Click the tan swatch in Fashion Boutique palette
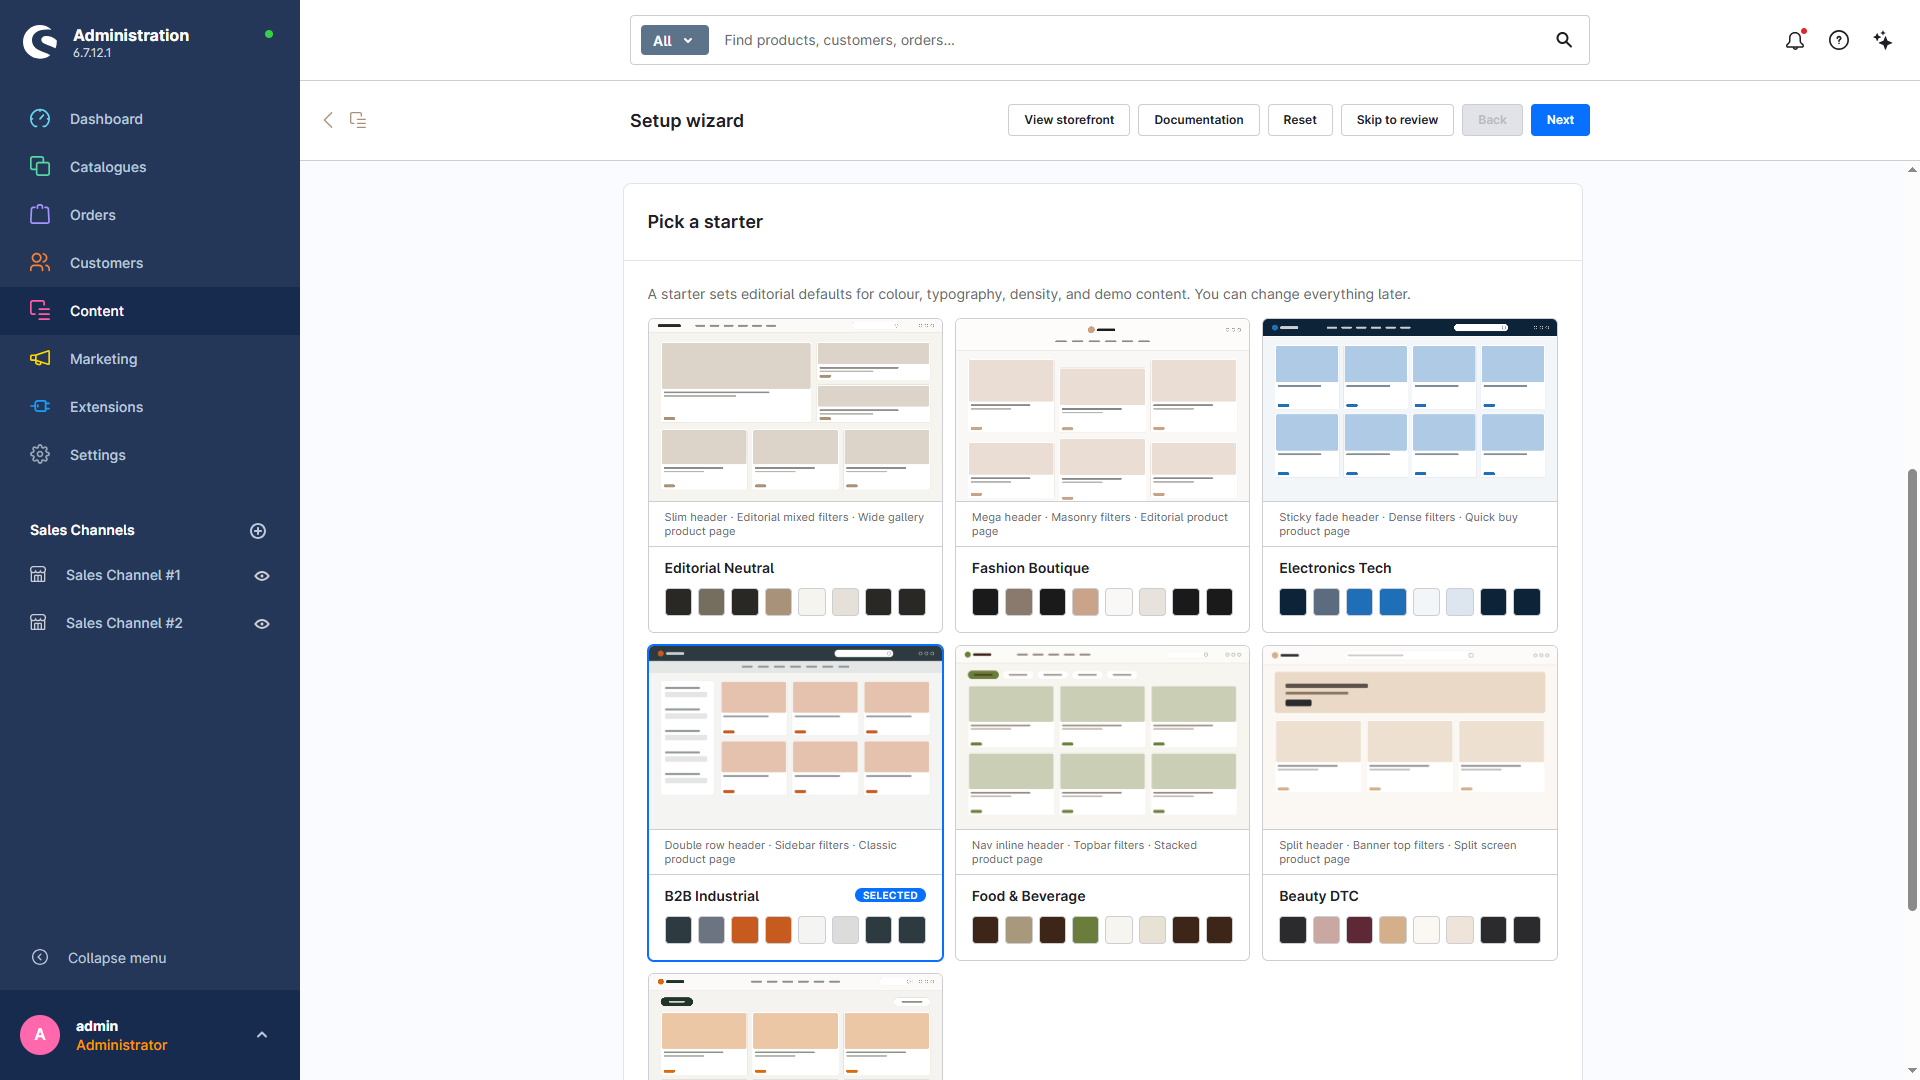Viewport: 1920px width, 1080px height. click(1085, 602)
